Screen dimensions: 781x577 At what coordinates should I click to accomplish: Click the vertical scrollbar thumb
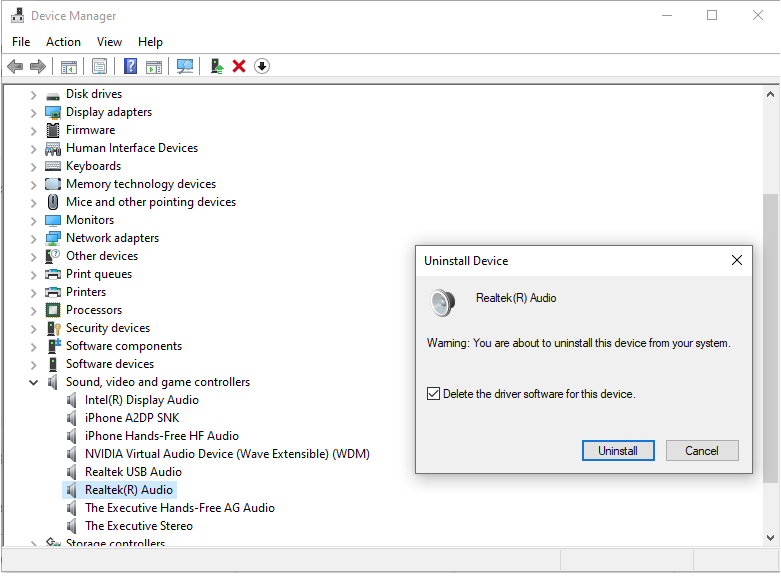(770, 338)
